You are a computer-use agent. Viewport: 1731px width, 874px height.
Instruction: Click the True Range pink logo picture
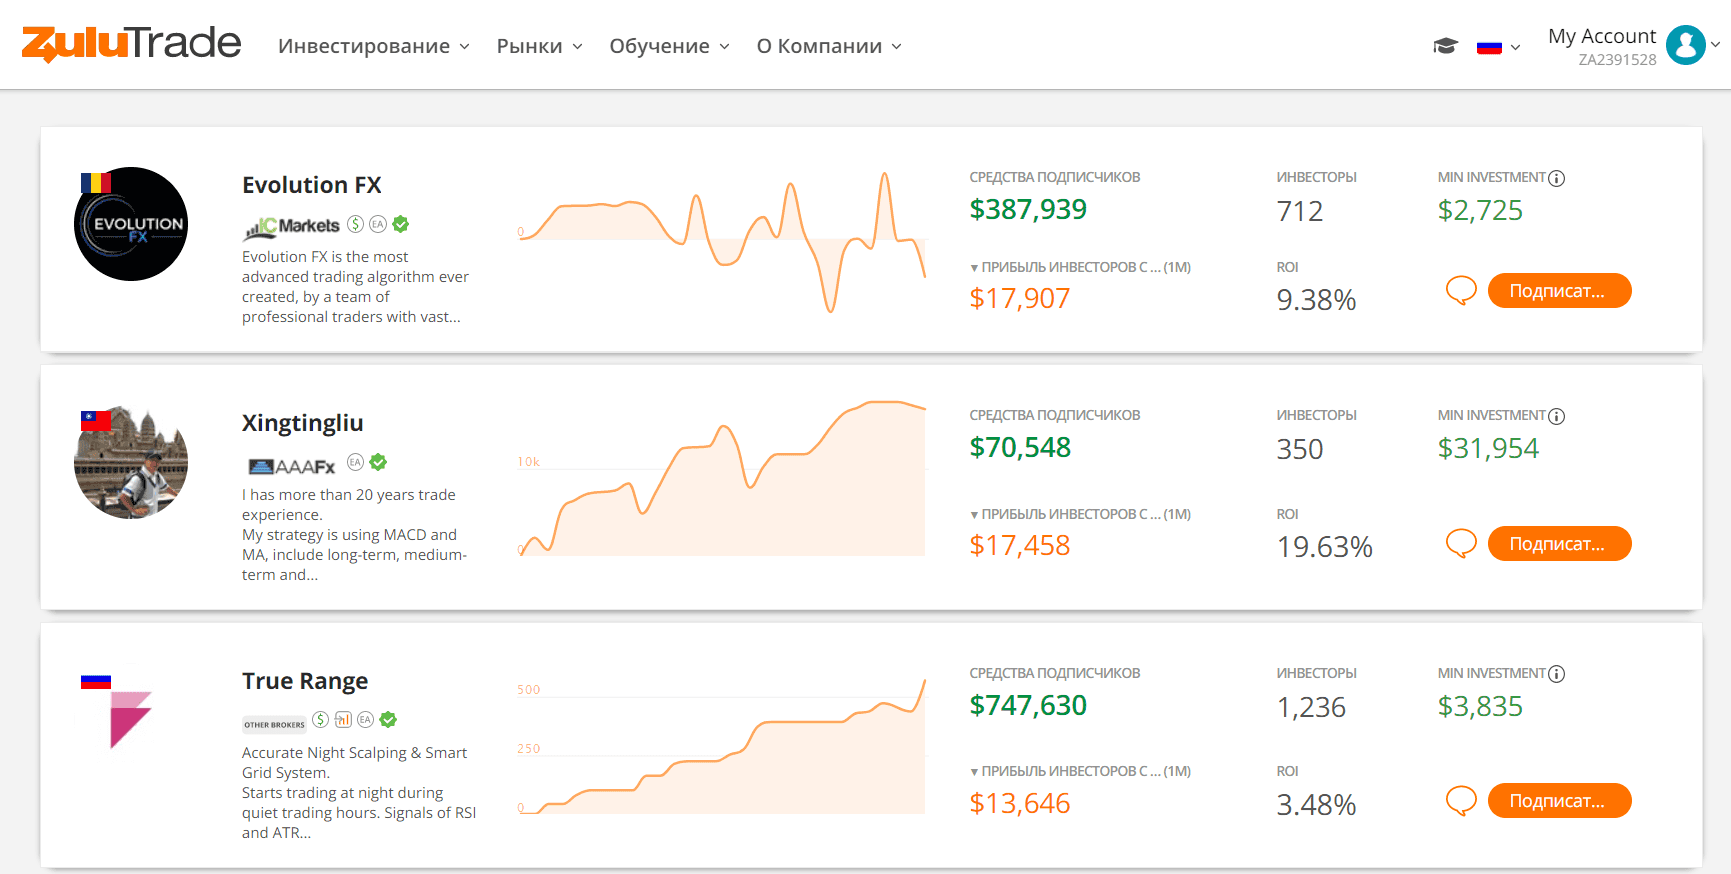130,719
